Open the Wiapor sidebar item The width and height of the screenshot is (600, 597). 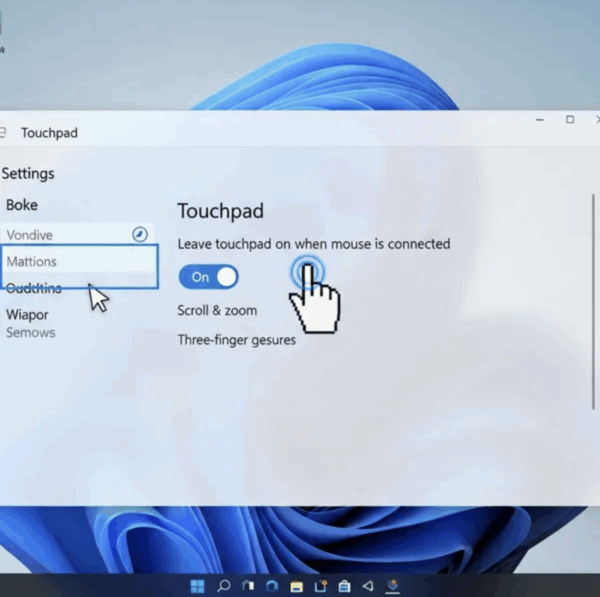[x=27, y=315]
